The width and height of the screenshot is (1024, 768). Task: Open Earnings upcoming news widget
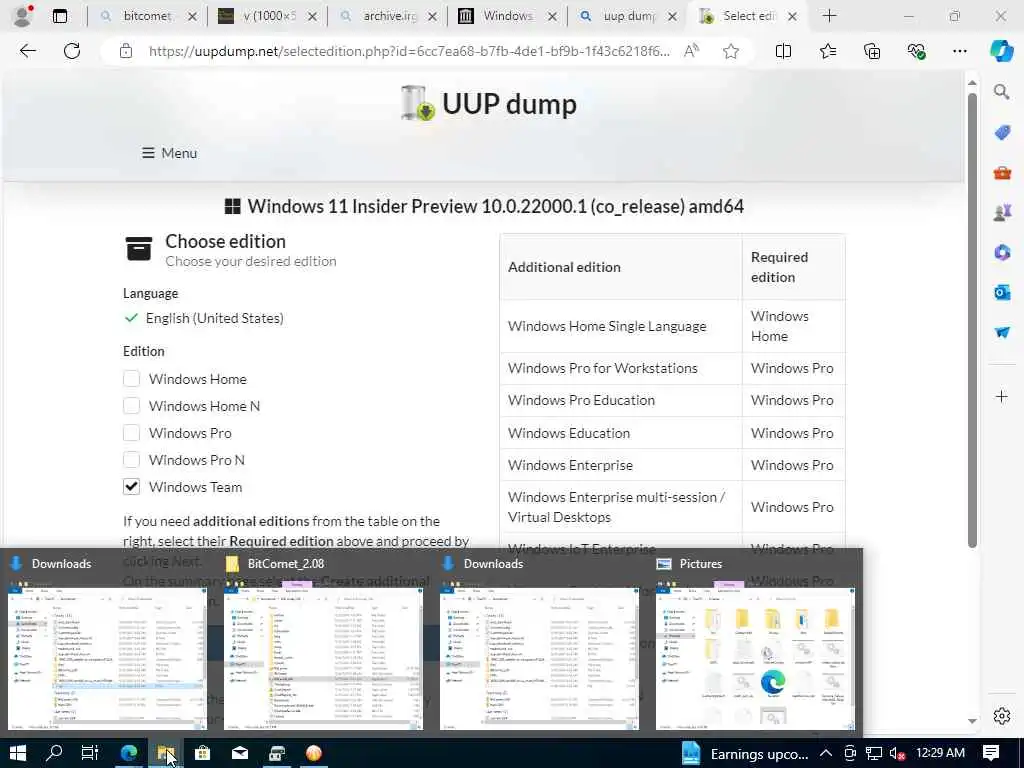pyautogui.click(x=744, y=754)
